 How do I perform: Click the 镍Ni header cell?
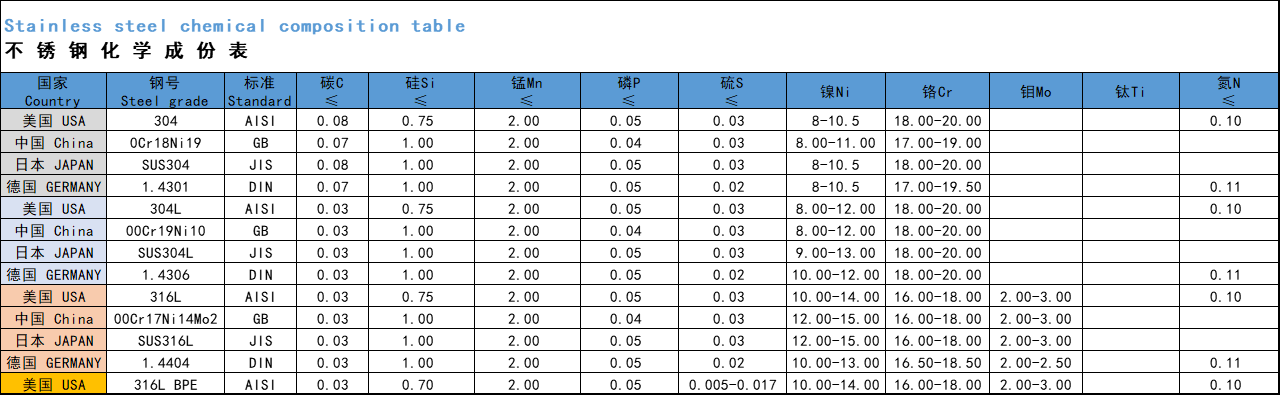(835, 91)
